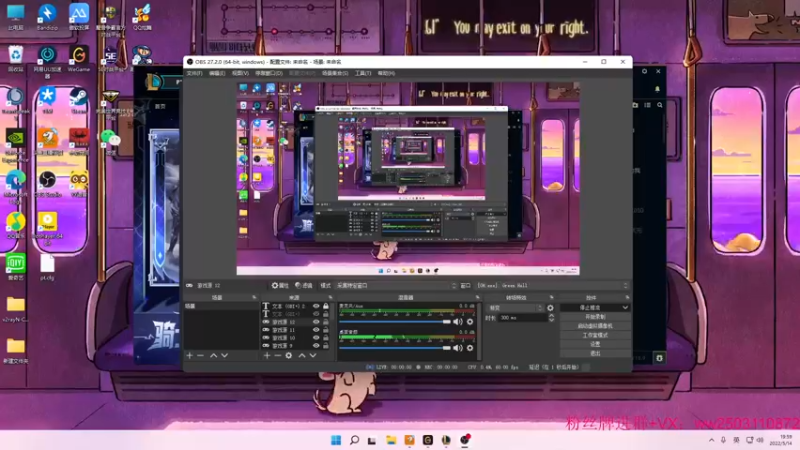
Task: Move the scene down with the arrow icon
Action: tap(224, 356)
